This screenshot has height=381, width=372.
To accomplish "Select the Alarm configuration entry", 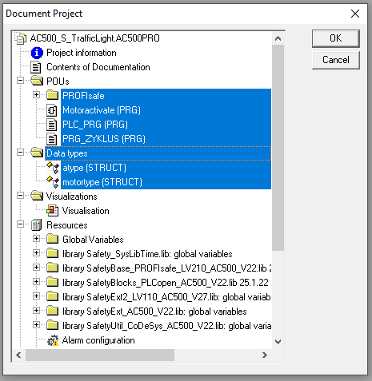I will coord(98,340).
